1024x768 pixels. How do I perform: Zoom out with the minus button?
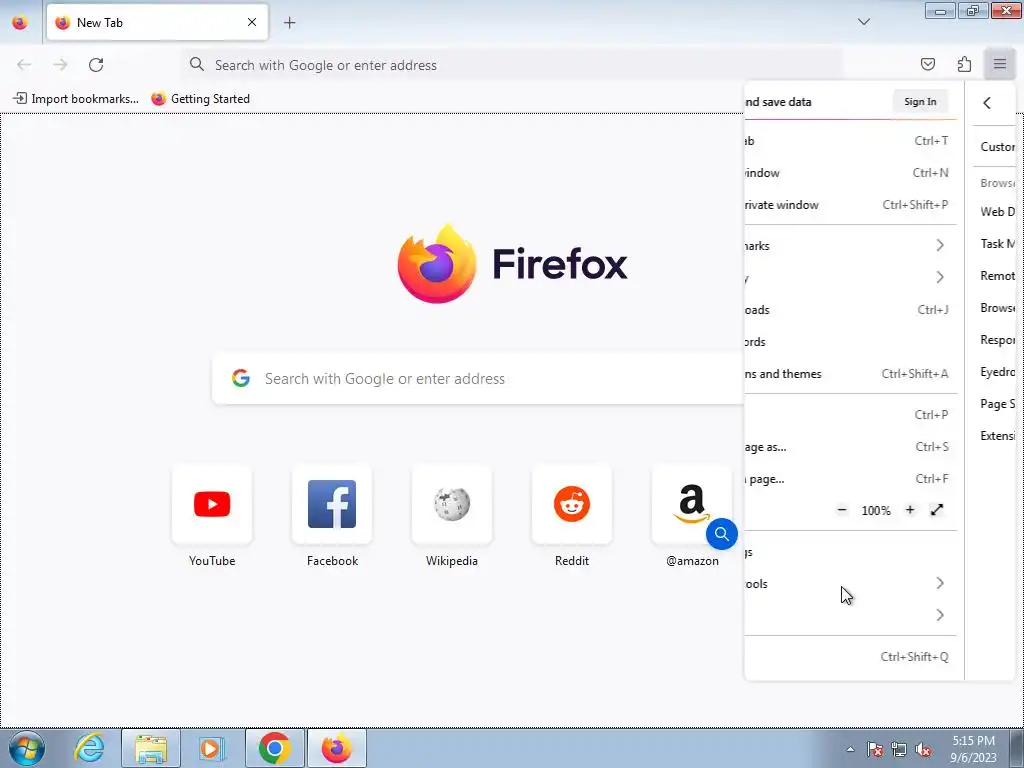[842, 510]
